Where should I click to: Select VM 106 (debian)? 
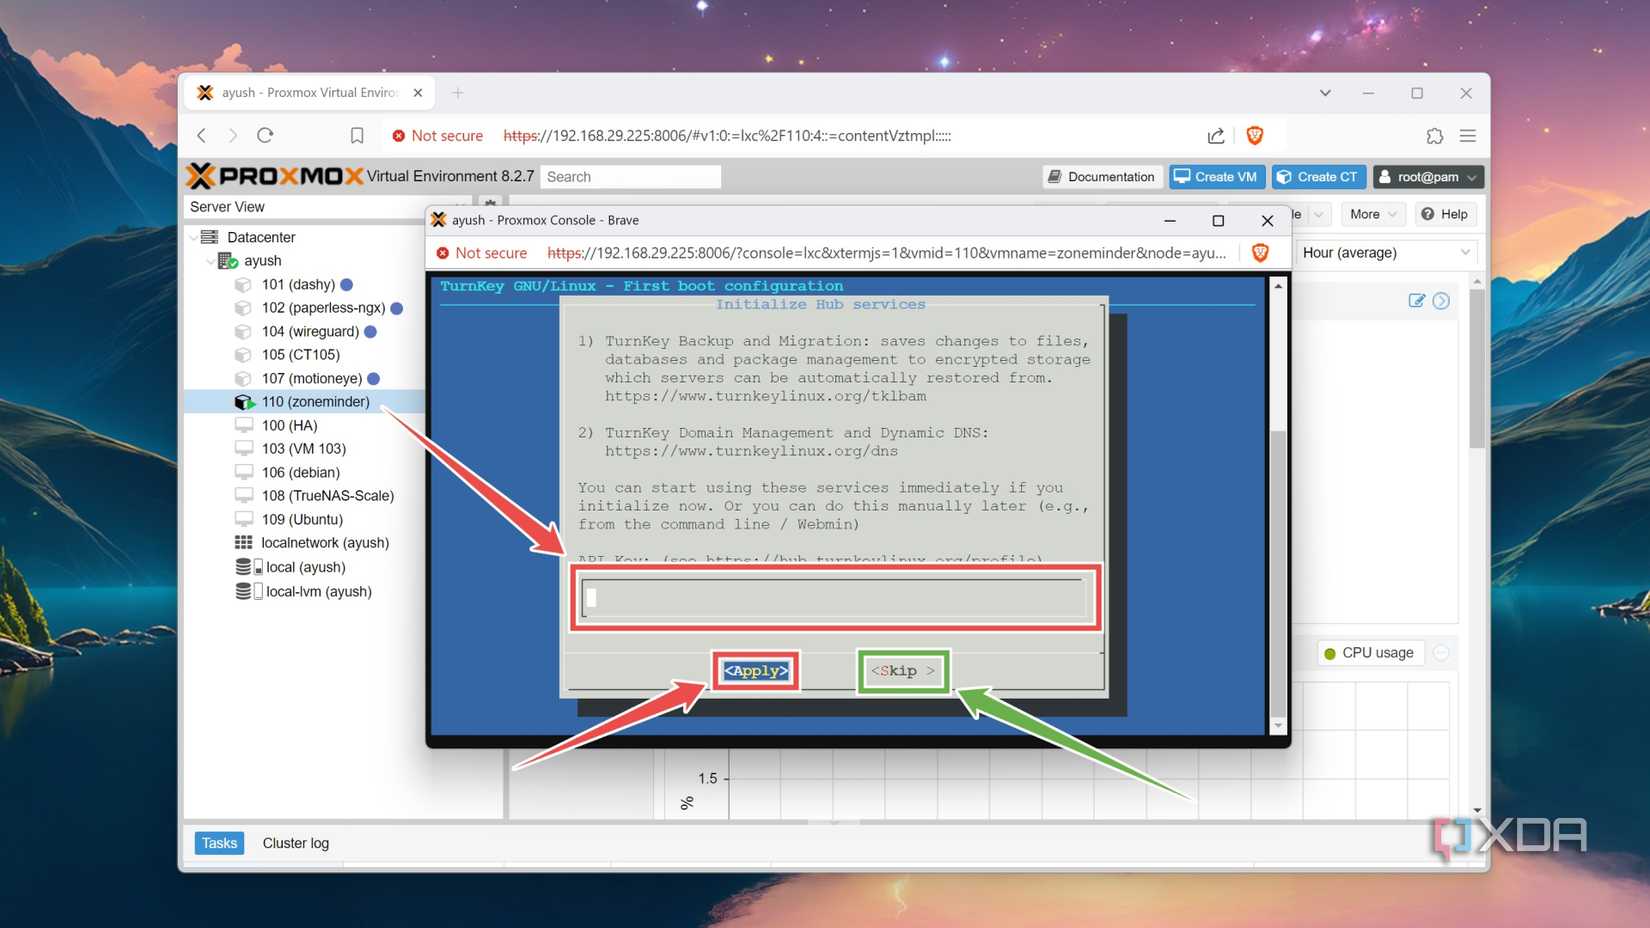coord(300,473)
